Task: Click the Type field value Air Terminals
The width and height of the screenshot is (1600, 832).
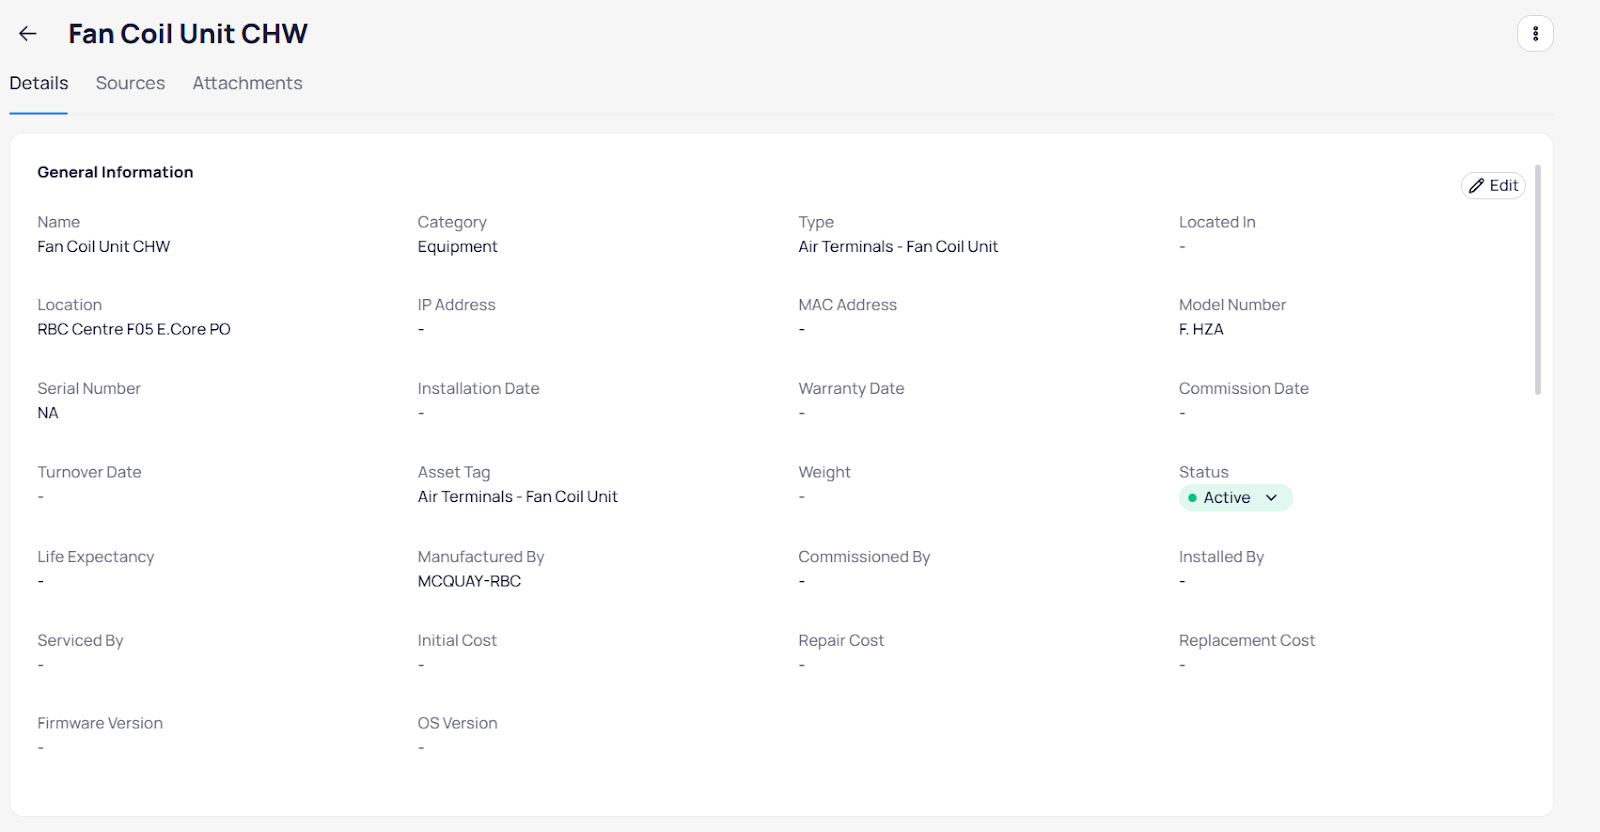Action: [x=897, y=247]
